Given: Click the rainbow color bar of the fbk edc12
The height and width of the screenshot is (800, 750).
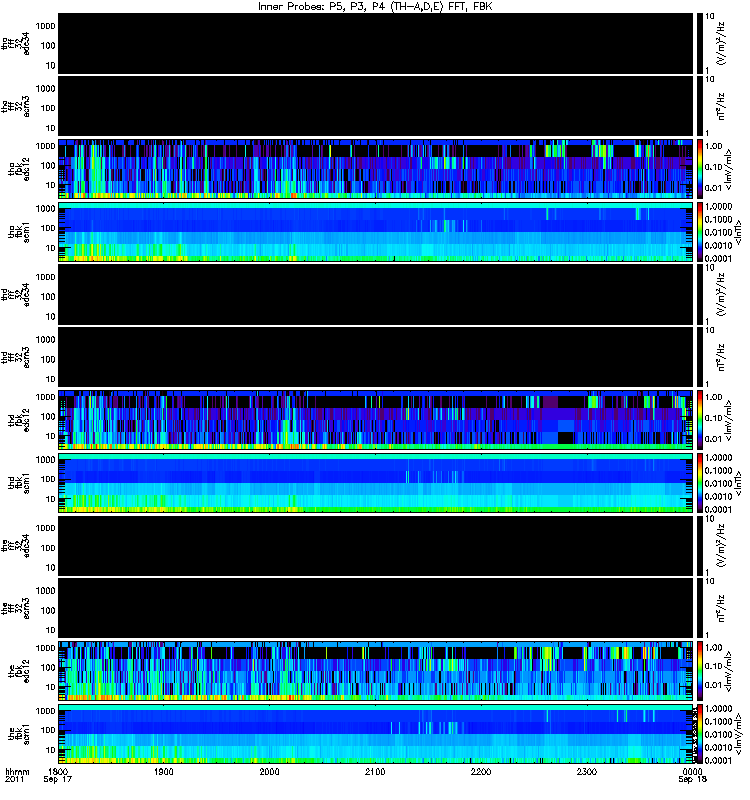Looking at the screenshot, I should pos(699,671).
